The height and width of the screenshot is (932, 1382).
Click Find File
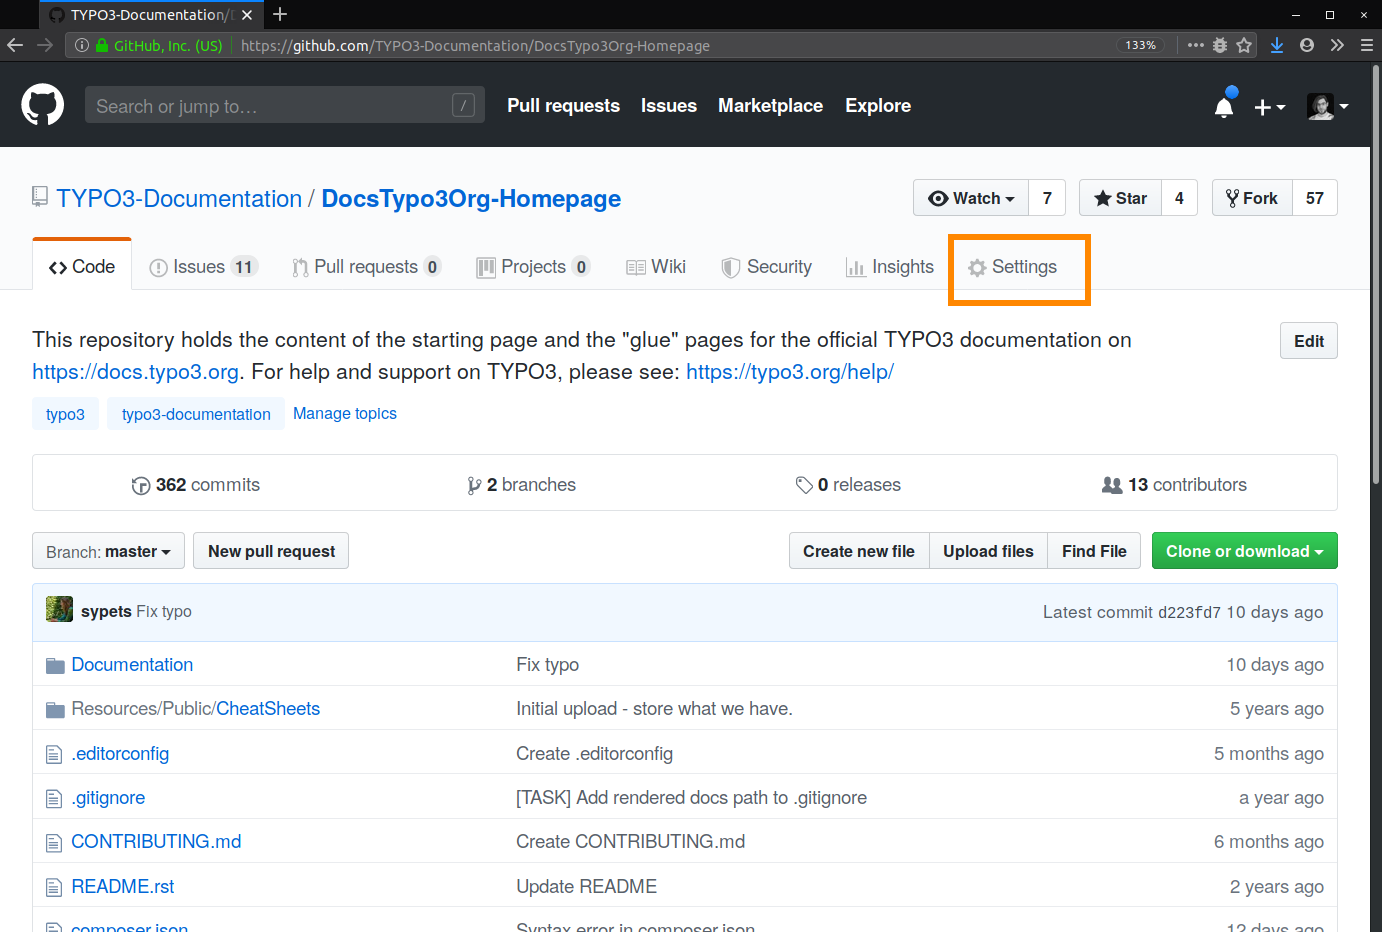coord(1094,551)
